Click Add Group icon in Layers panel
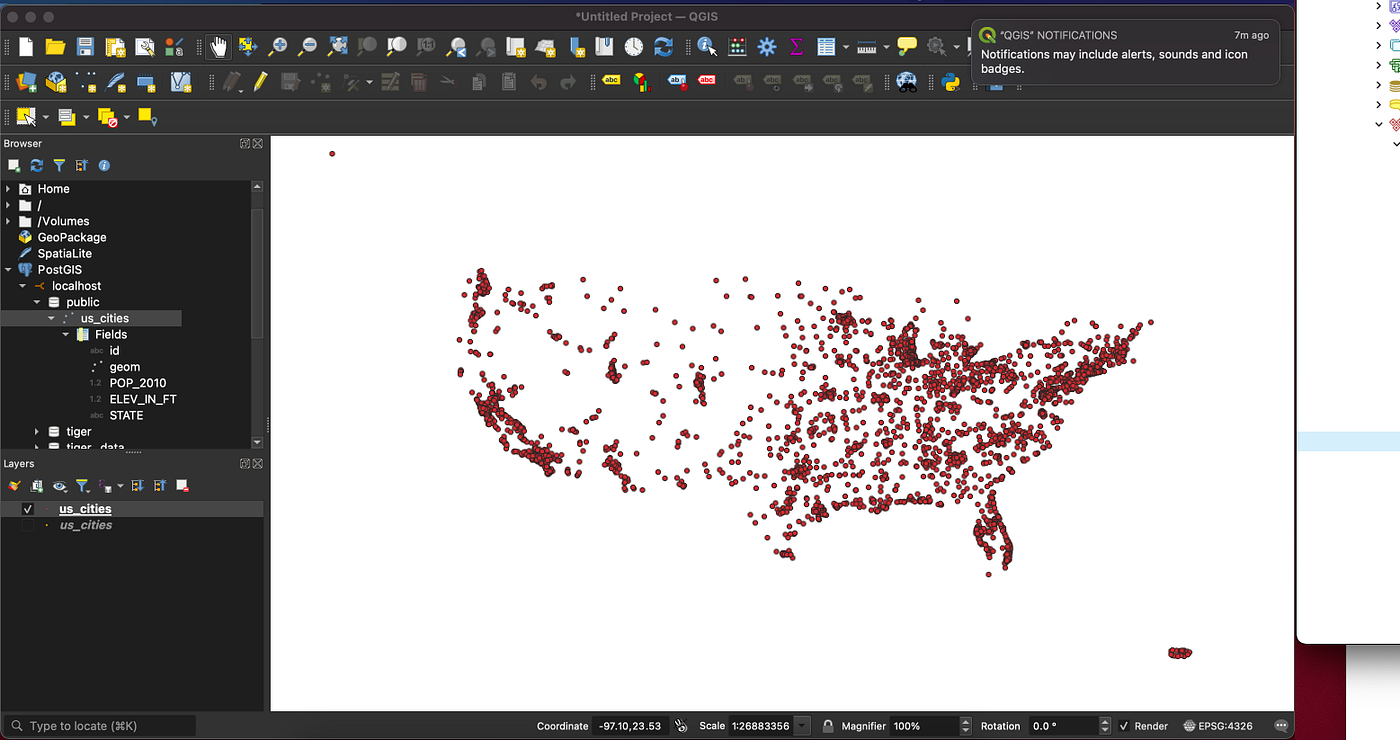 37,486
